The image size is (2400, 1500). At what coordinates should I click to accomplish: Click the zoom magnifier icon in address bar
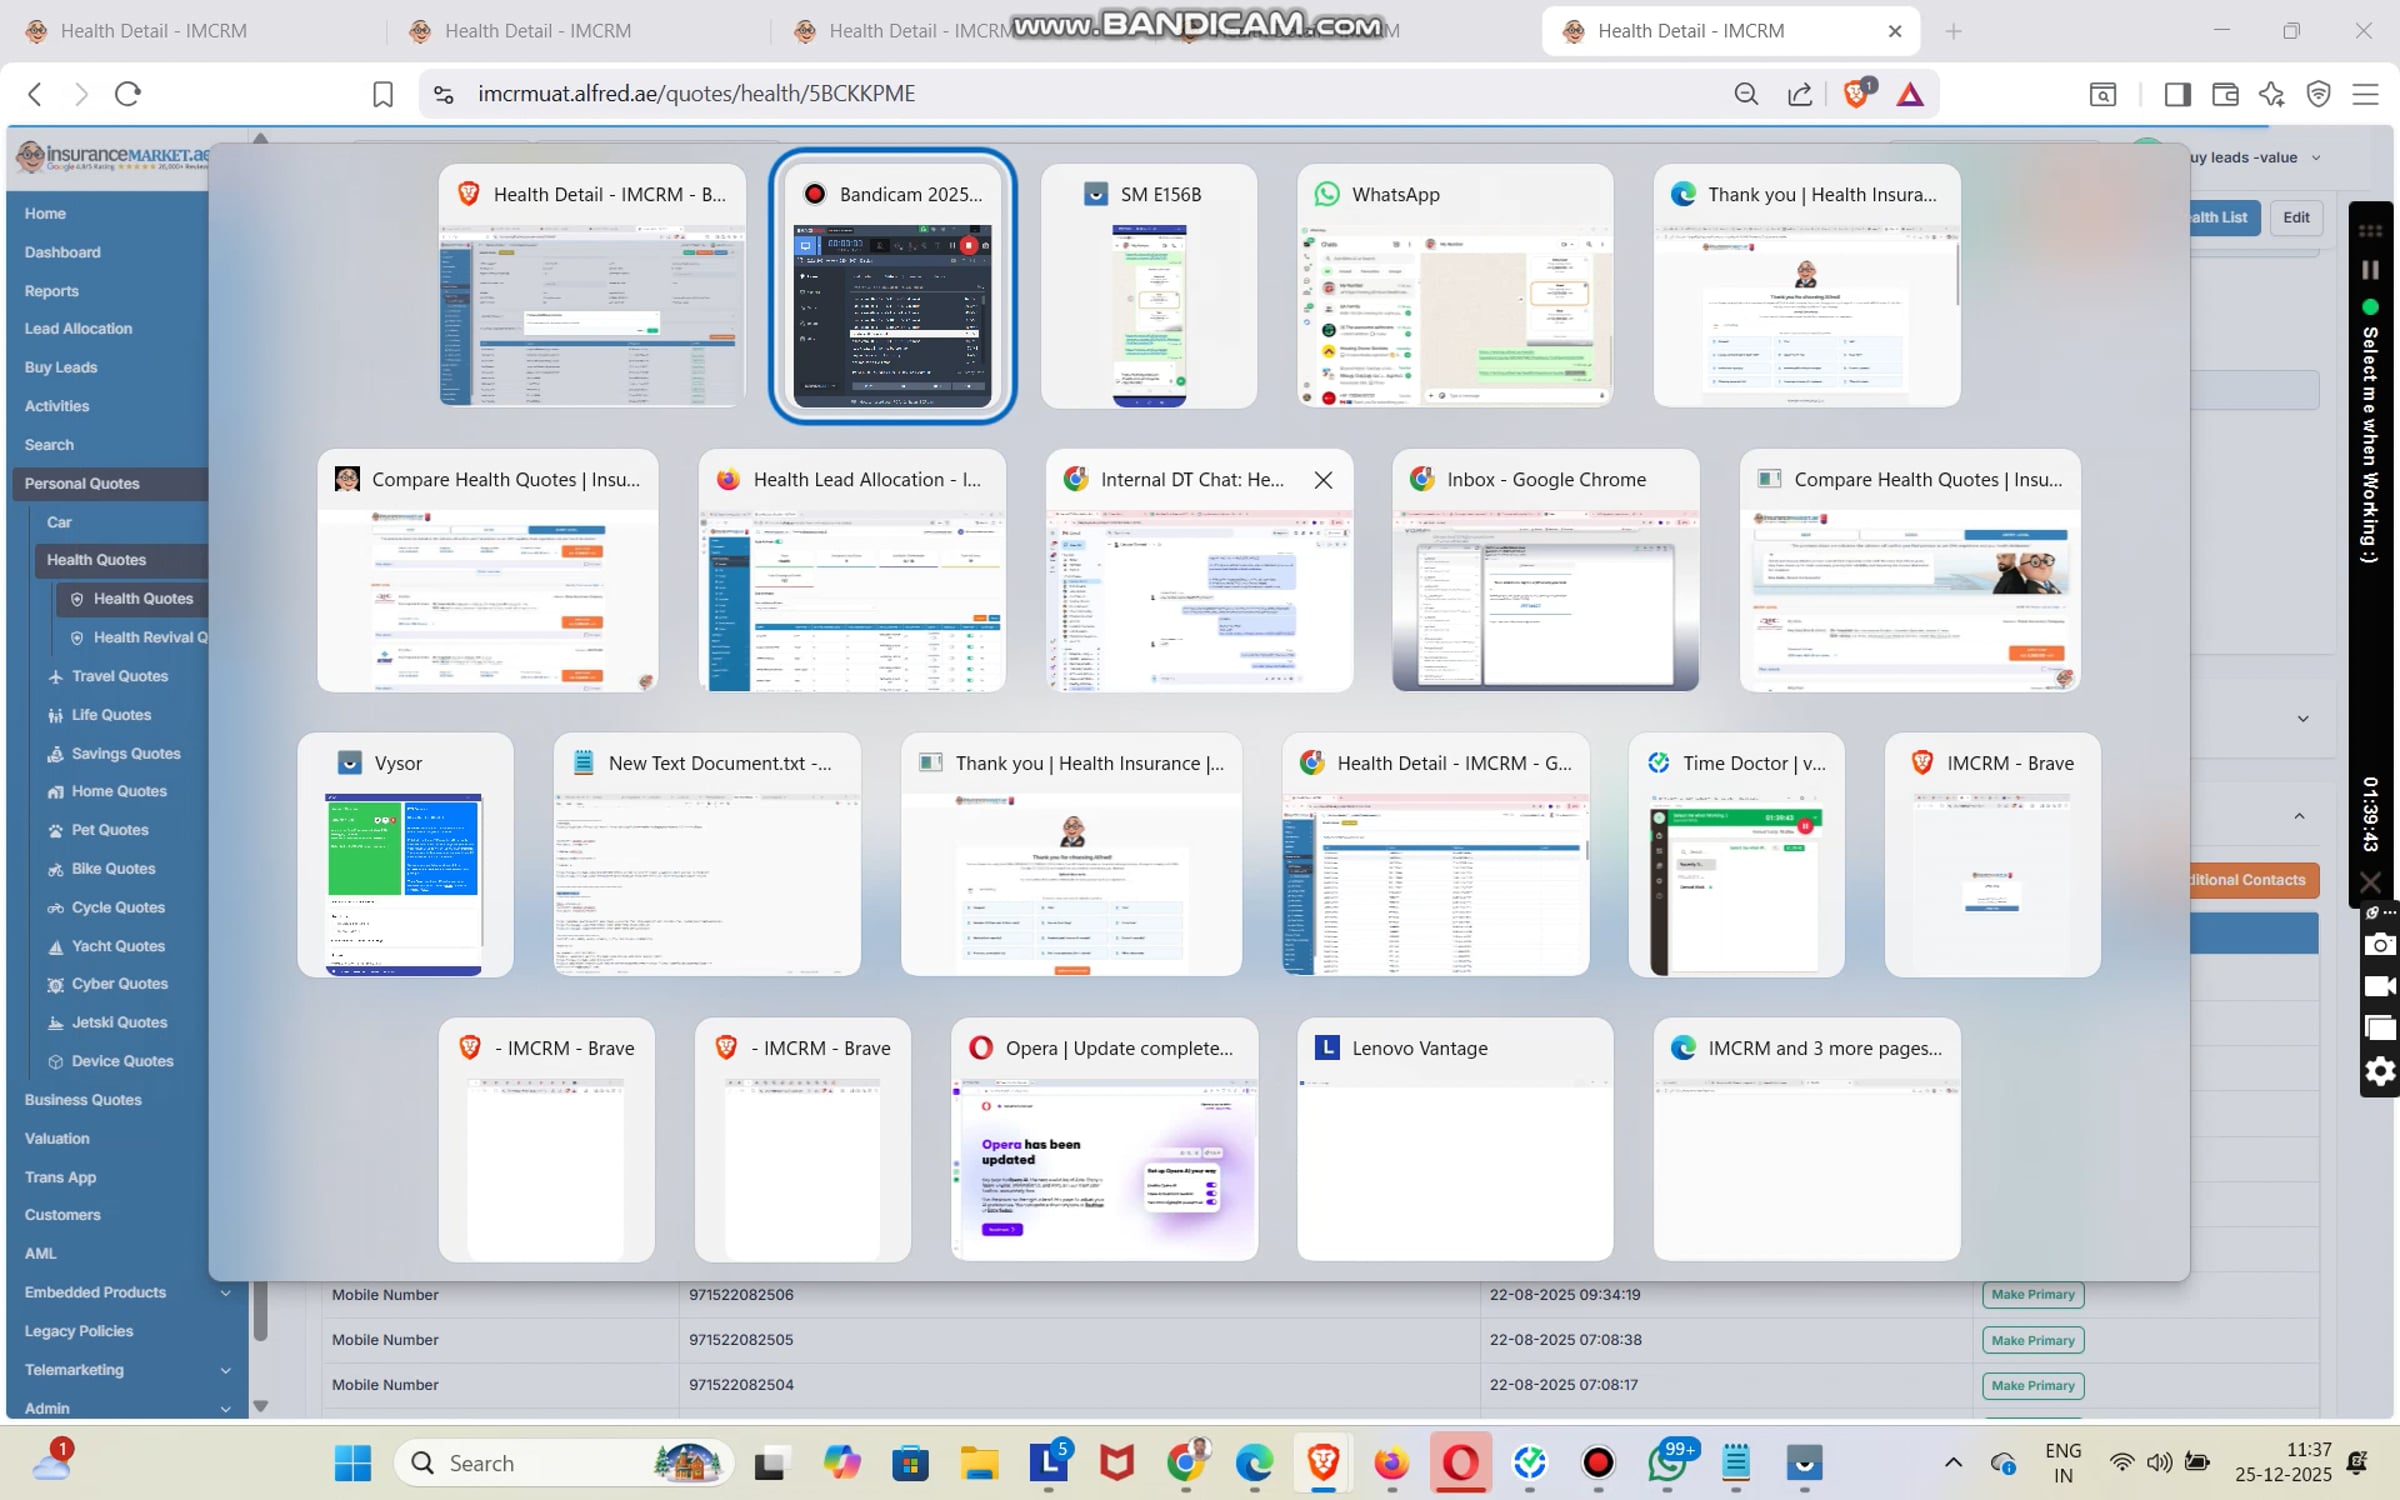pyautogui.click(x=1746, y=94)
